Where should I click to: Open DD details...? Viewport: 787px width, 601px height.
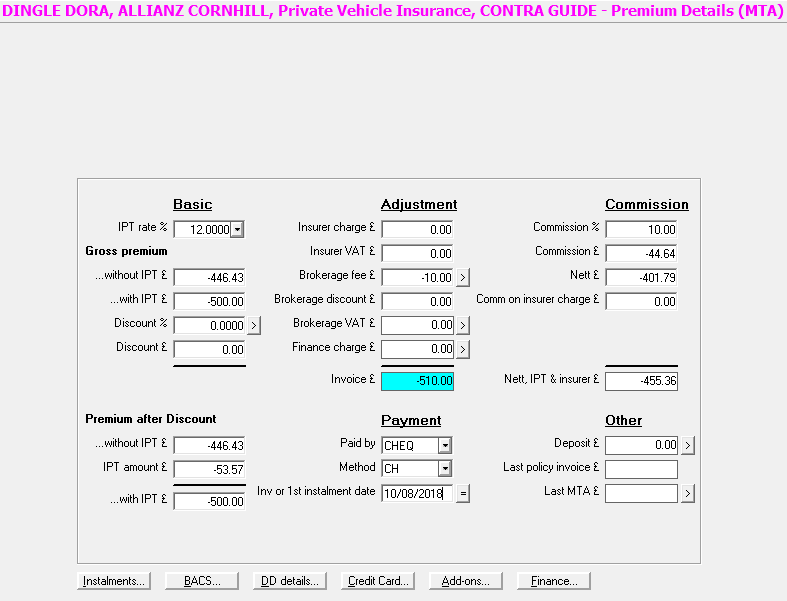click(290, 581)
